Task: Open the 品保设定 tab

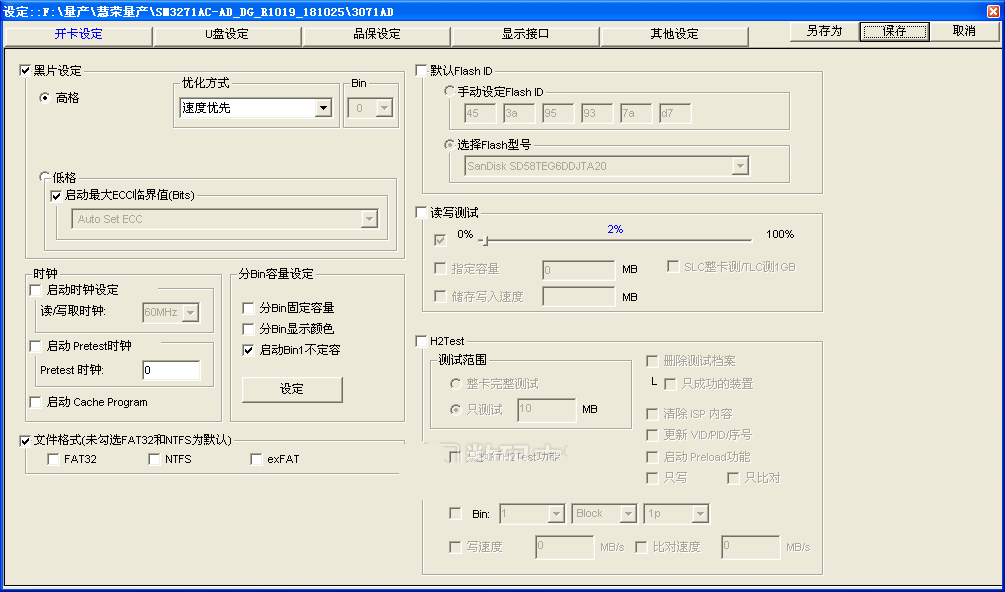Action: click(376, 34)
